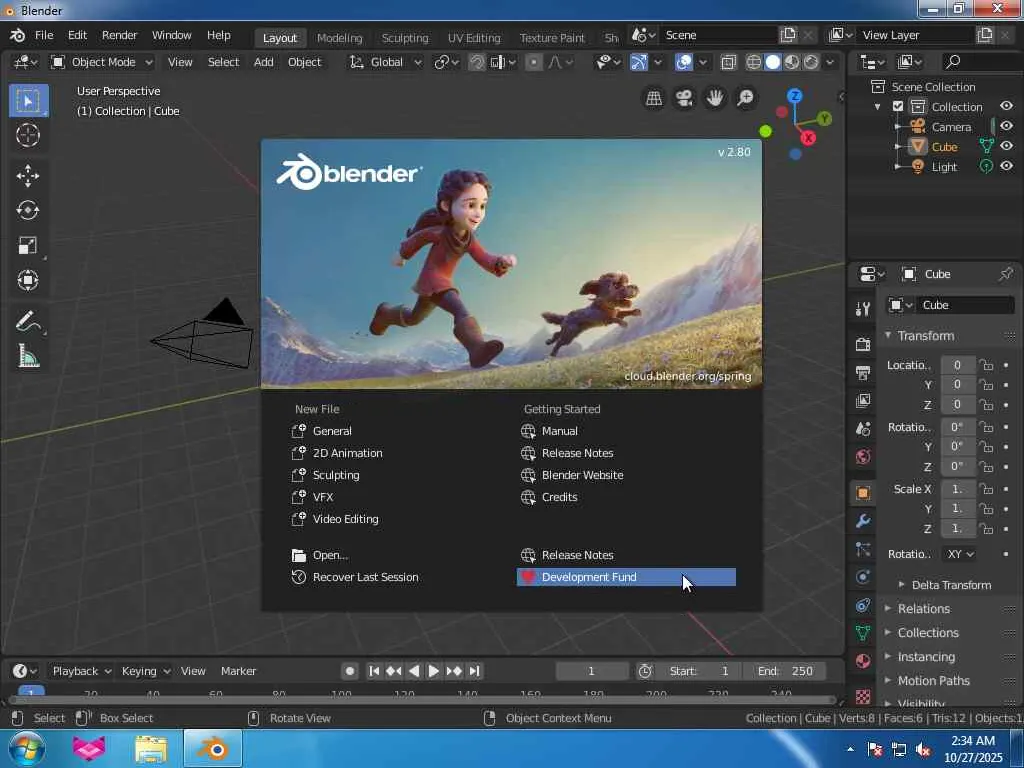This screenshot has height=768, width=1024.
Task: Open the File menu
Action: pyautogui.click(x=44, y=35)
